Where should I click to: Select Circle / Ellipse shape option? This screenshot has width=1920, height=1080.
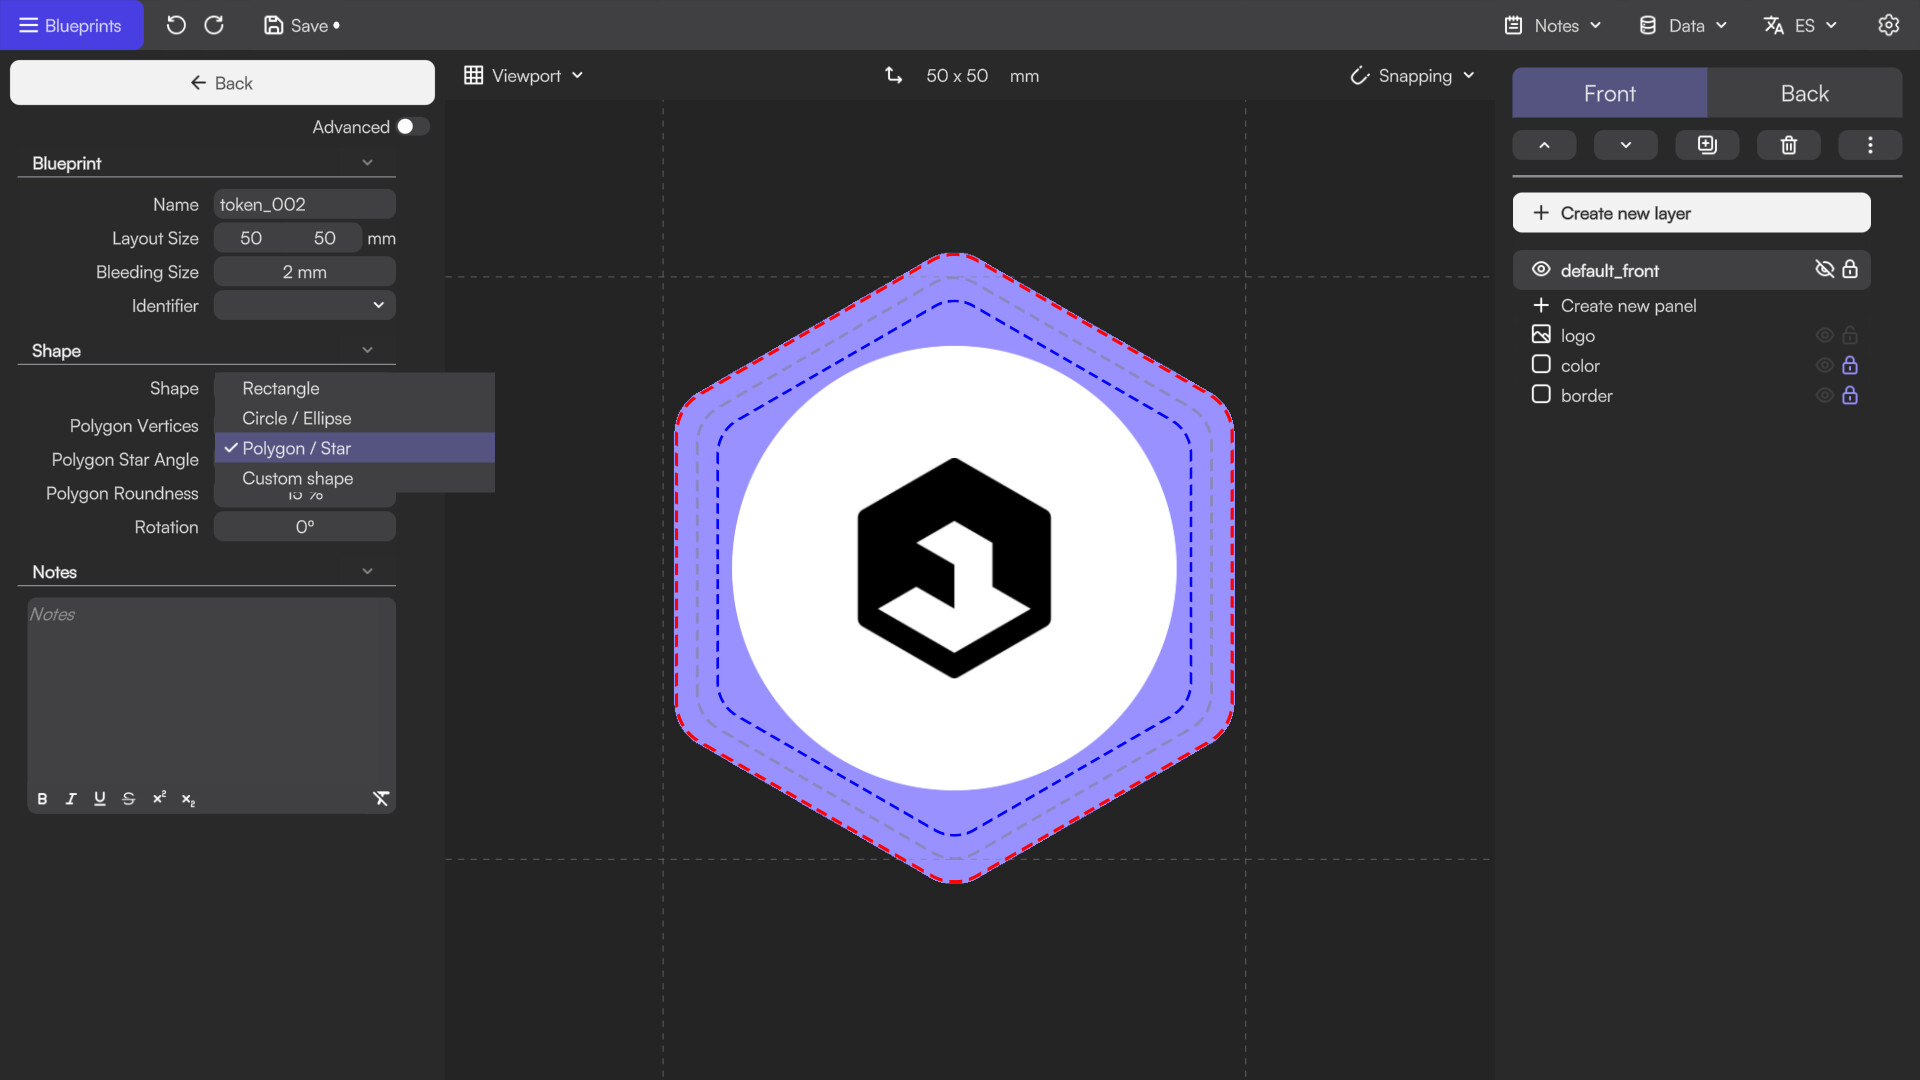[296, 418]
